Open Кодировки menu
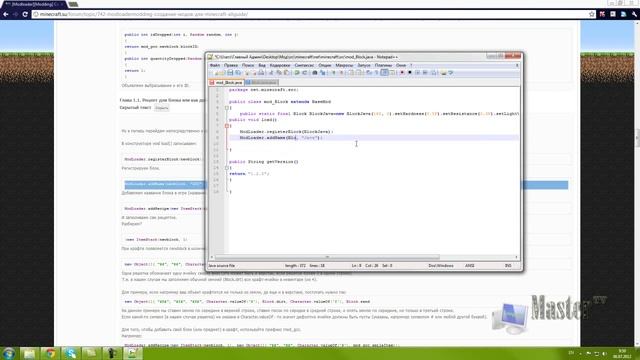The height and width of the screenshot is (360, 640). point(280,65)
